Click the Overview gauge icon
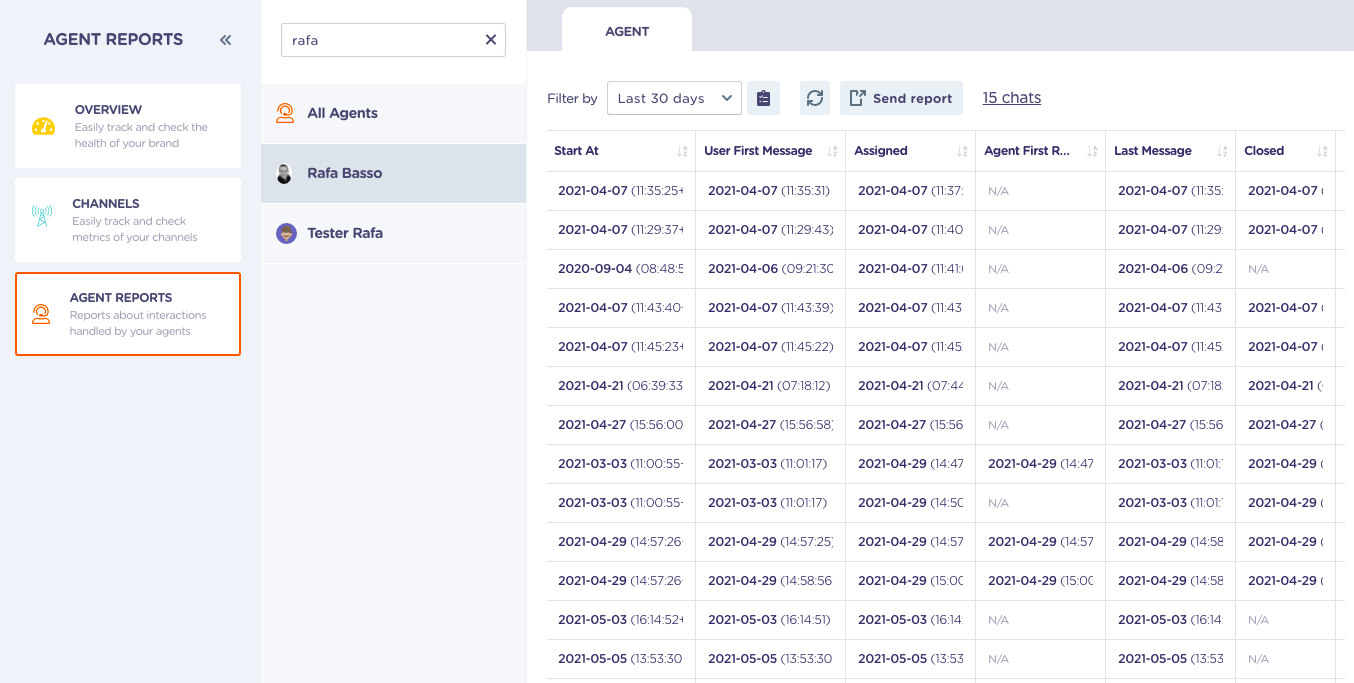The height and width of the screenshot is (683, 1354). (43, 126)
